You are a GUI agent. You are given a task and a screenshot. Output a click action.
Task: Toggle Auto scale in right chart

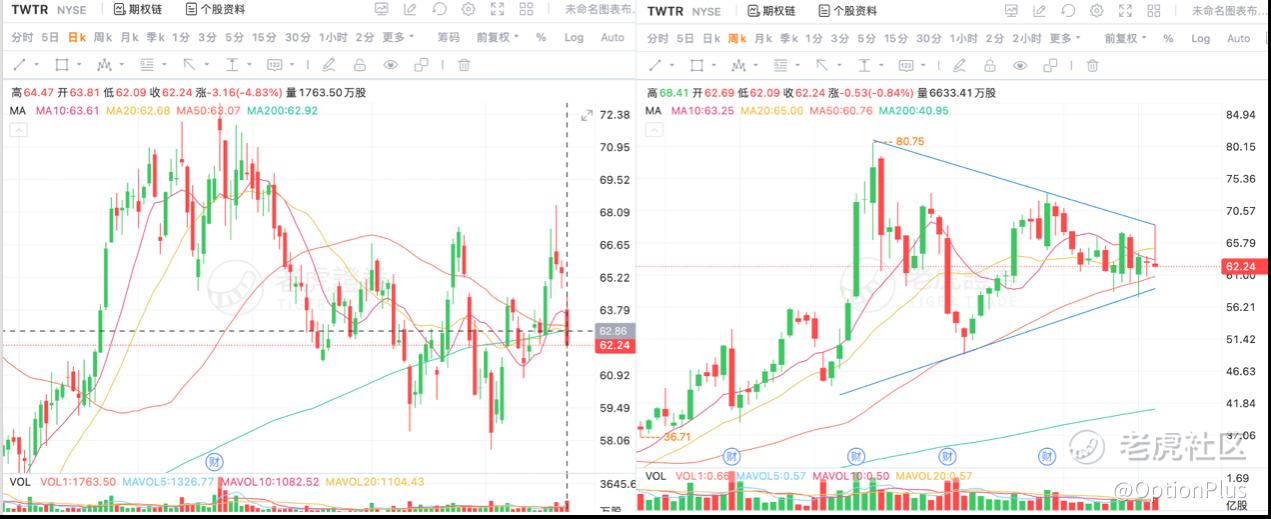[1239, 38]
